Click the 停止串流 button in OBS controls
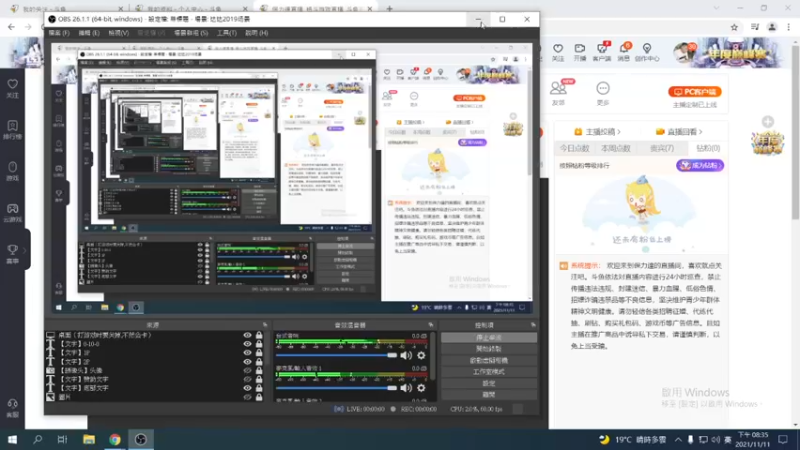The width and height of the screenshot is (800, 450). (x=489, y=337)
